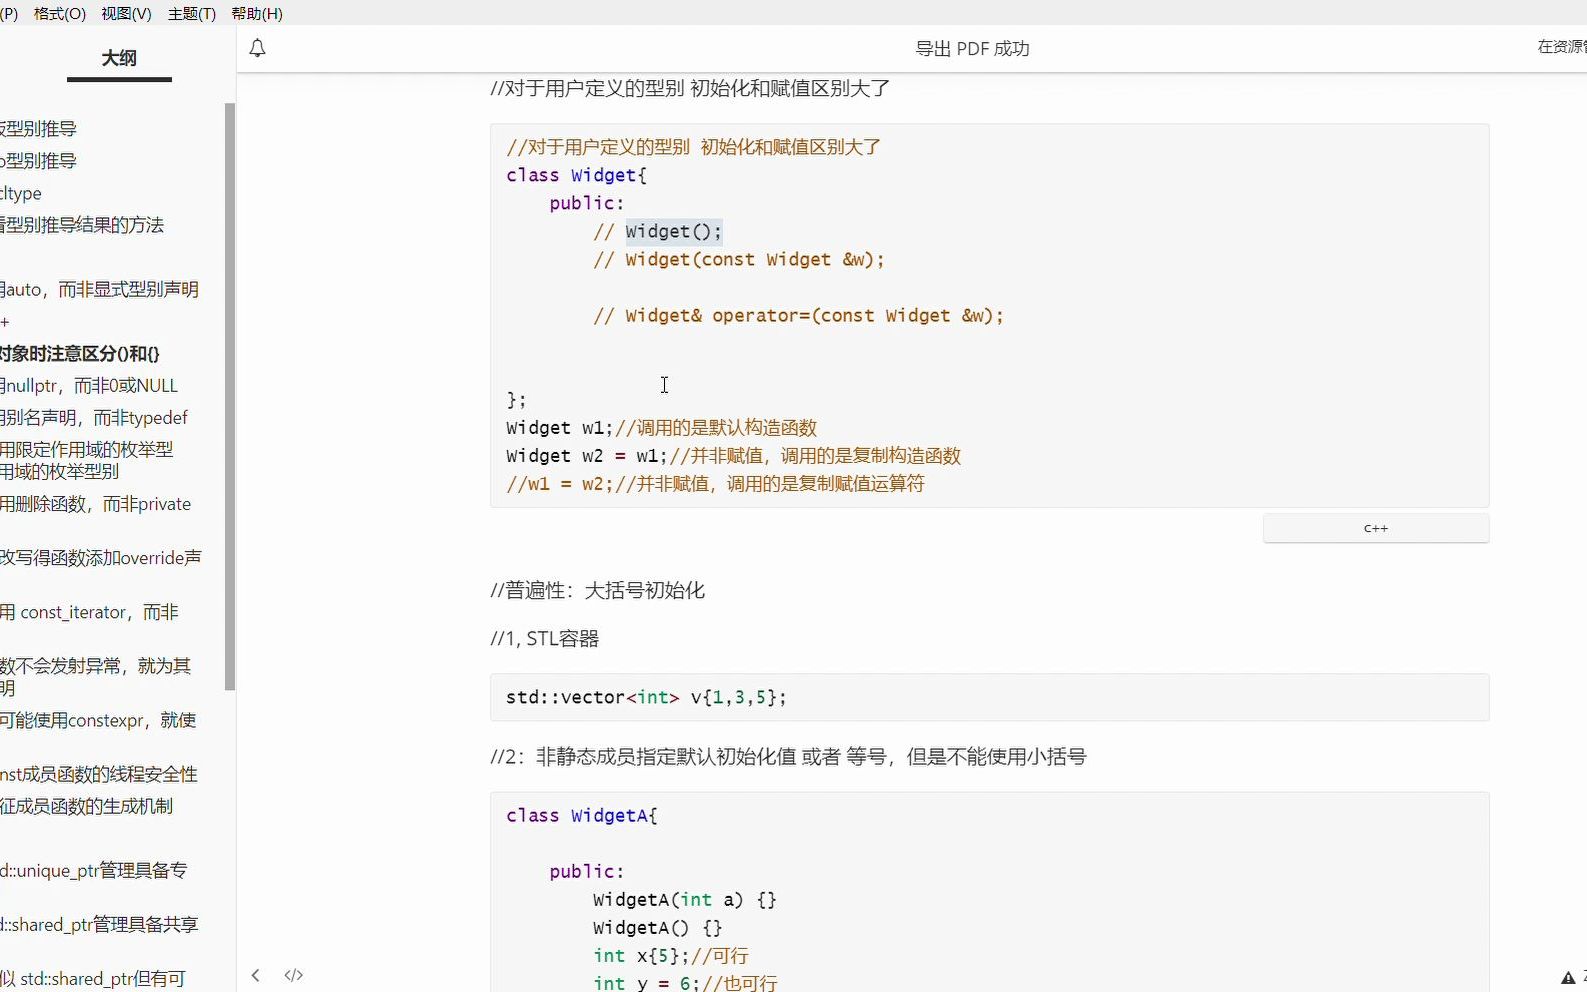This screenshot has width=1587, height=992.
Task: Click code line int y = 6;//也可行
Action: [685, 983]
